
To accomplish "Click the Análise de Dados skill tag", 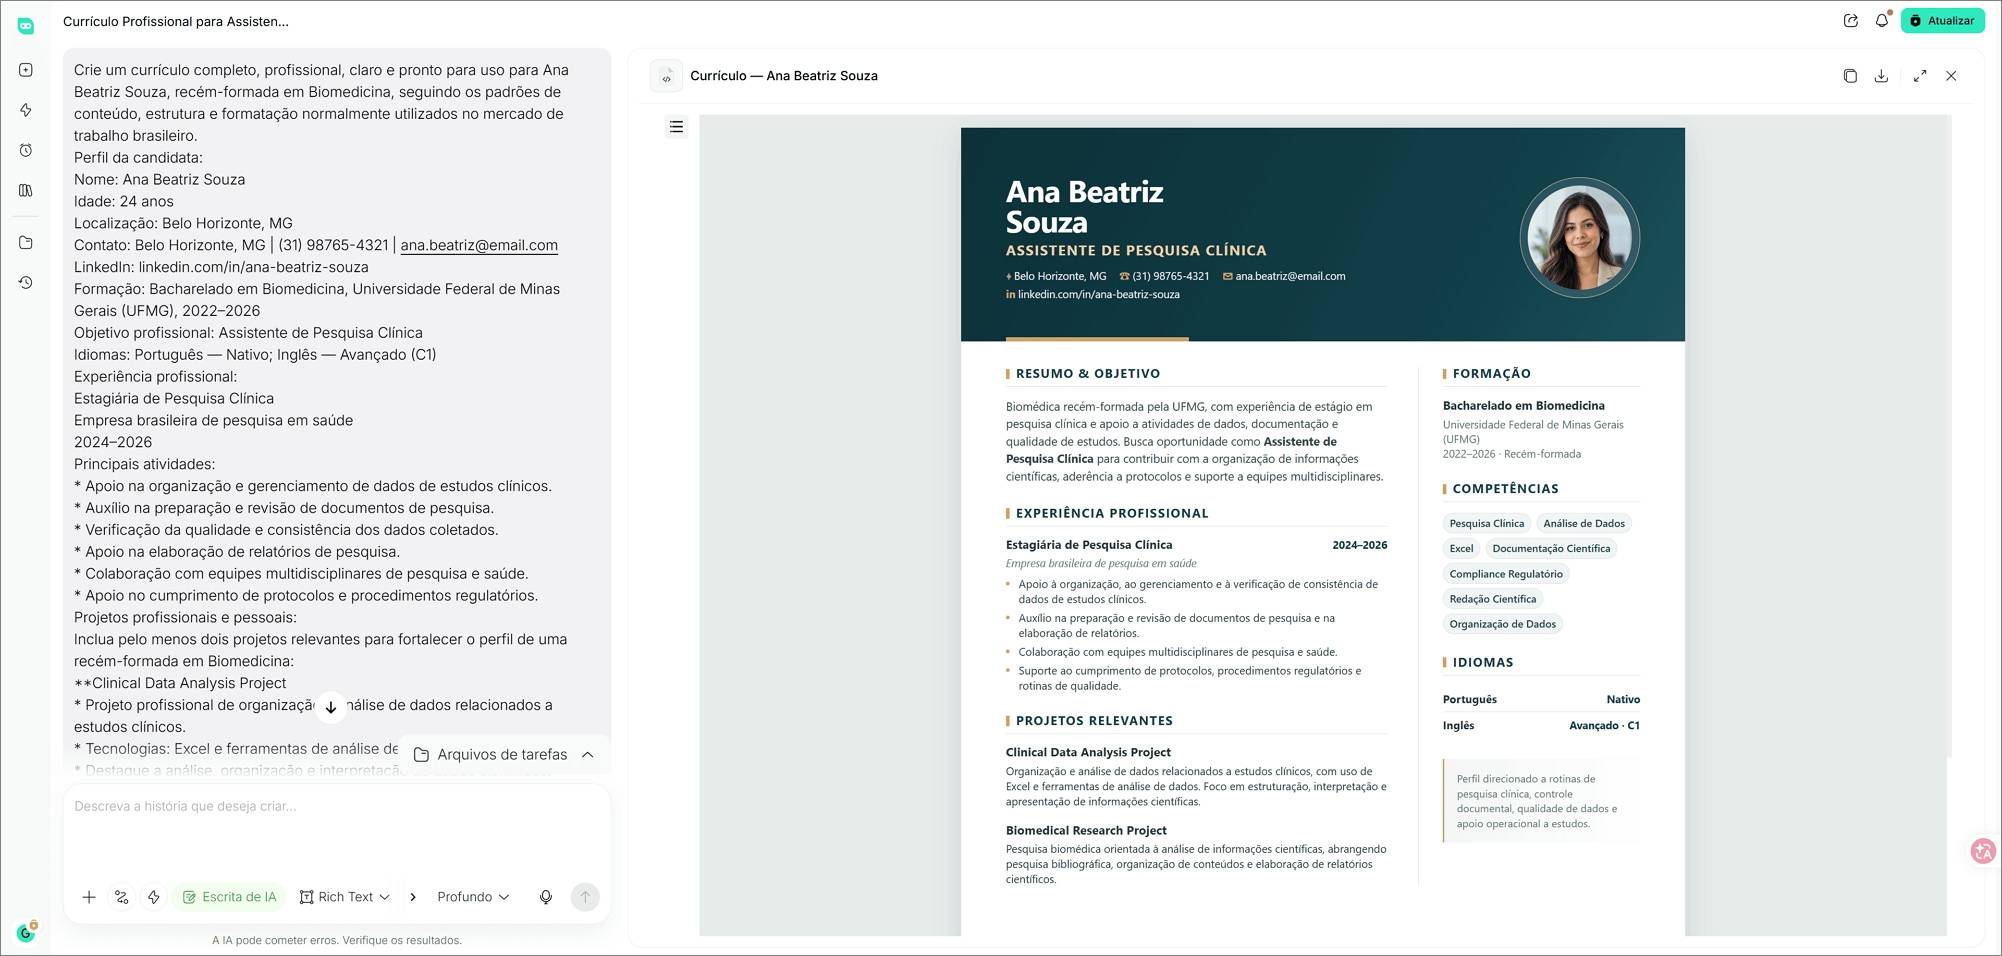I will [x=1584, y=523].
